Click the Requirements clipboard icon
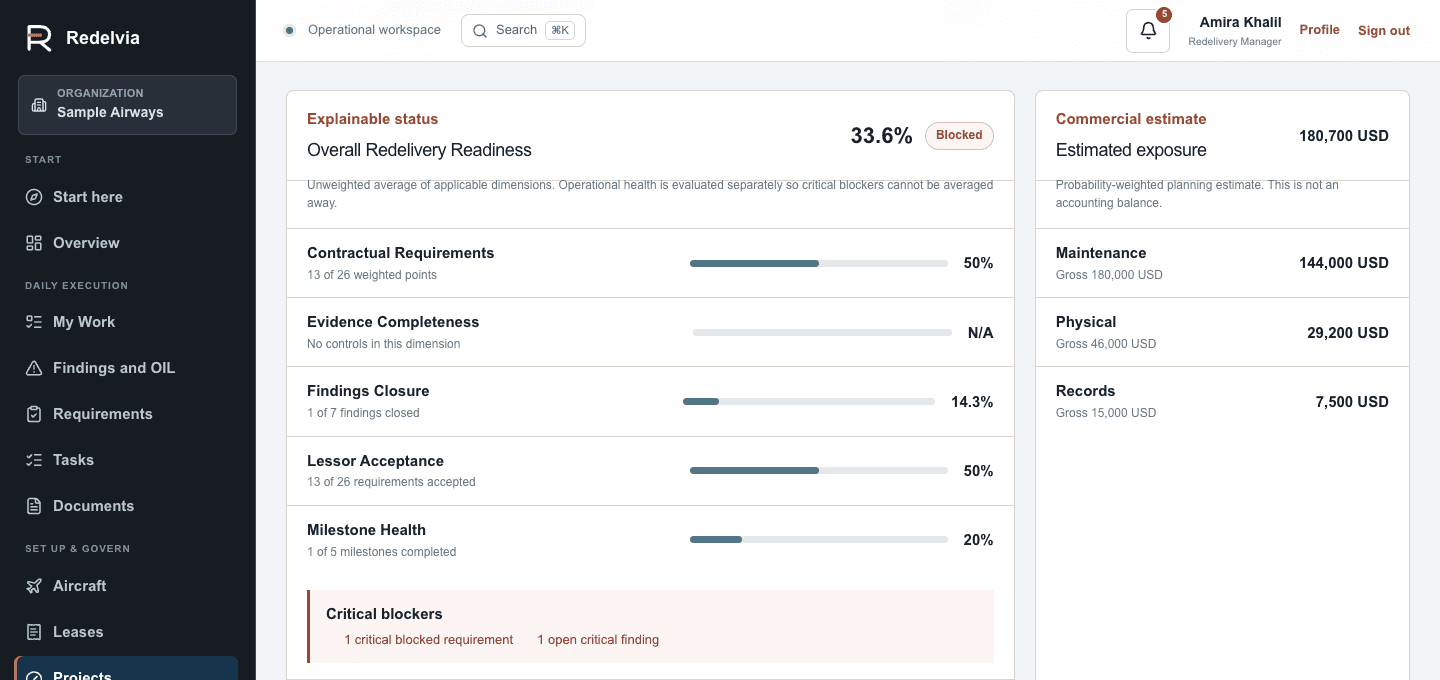The image size is (1440, 680). pos(34,414)
